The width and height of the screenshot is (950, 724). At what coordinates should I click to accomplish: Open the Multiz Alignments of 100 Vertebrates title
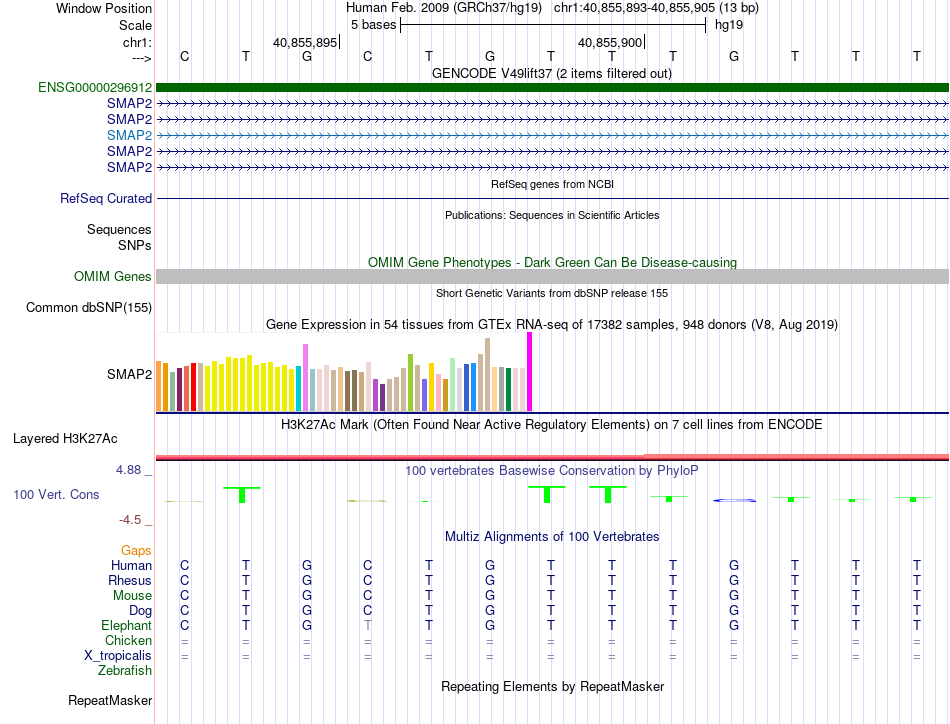click(x=552, y=537)
